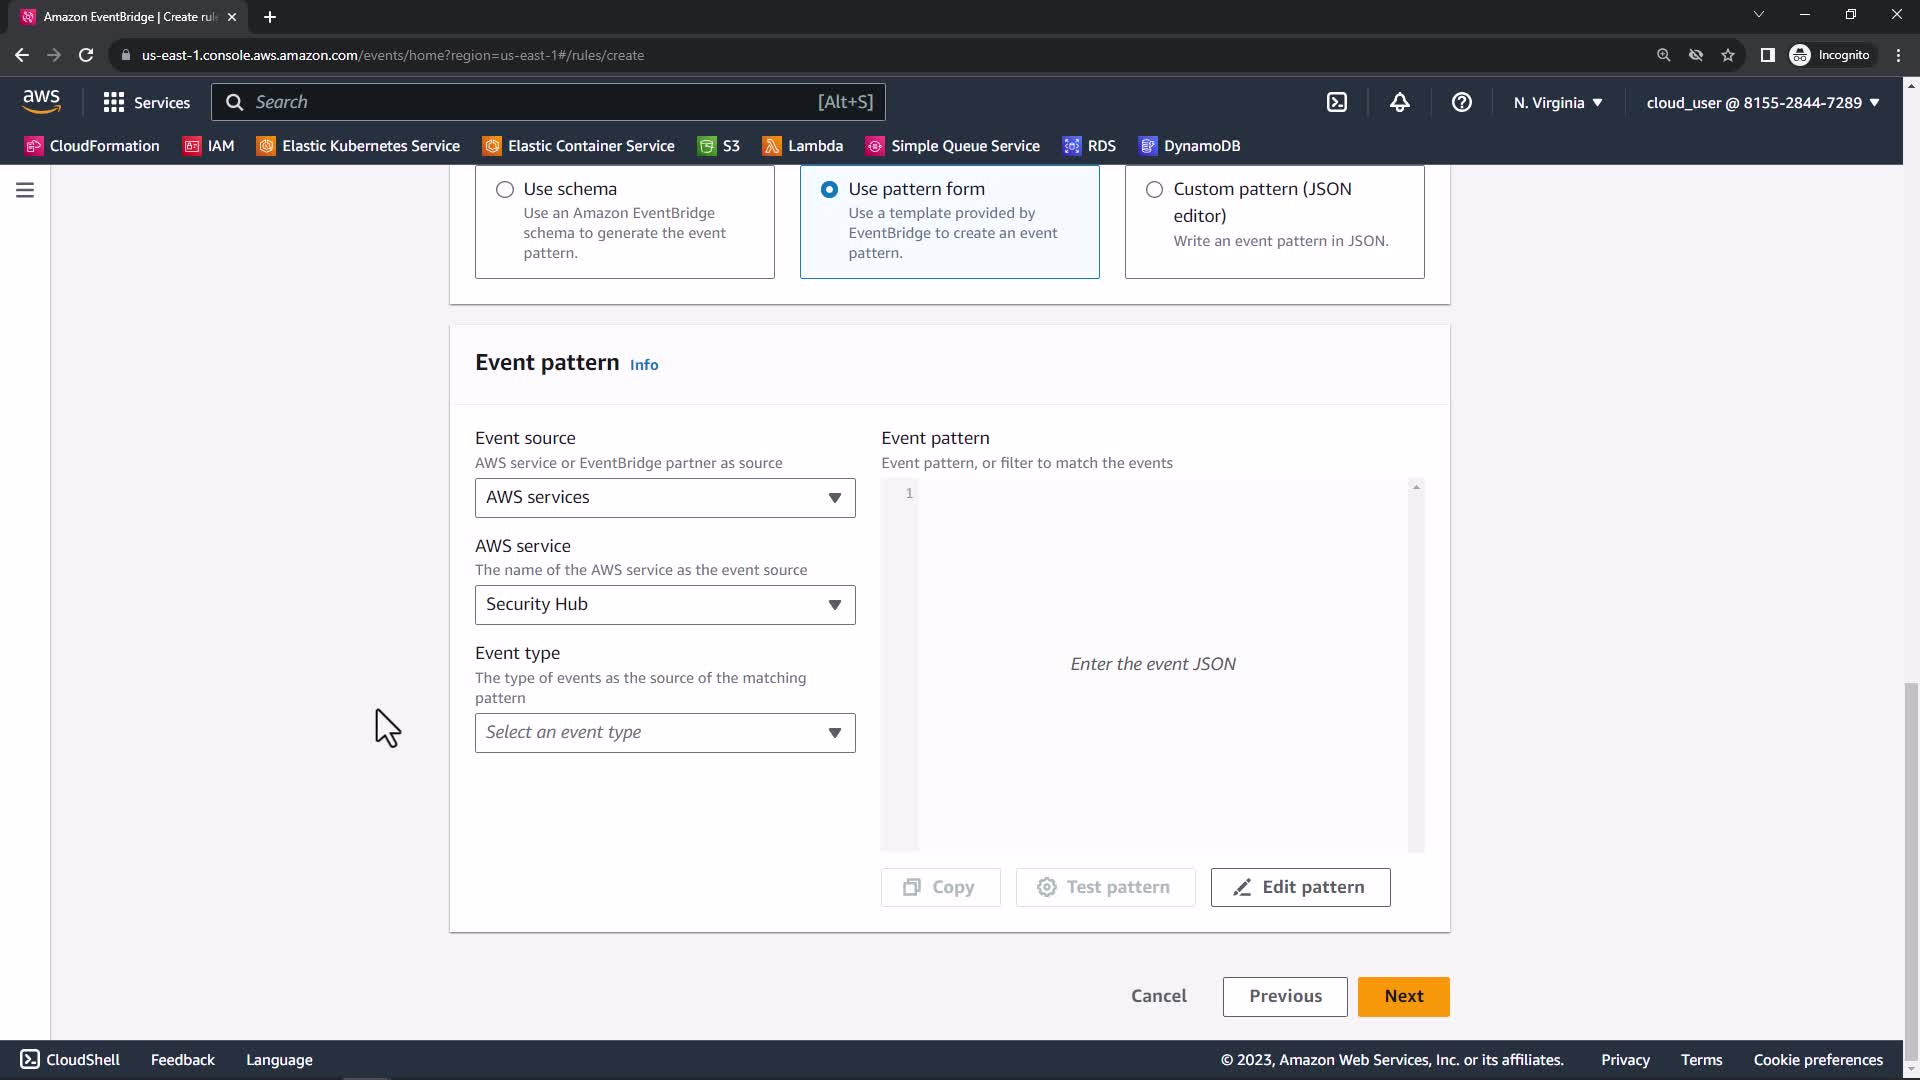Open the hamburger side navigation menu
This screenshot has width=1920, height=1080.
[x=25, y=190]
